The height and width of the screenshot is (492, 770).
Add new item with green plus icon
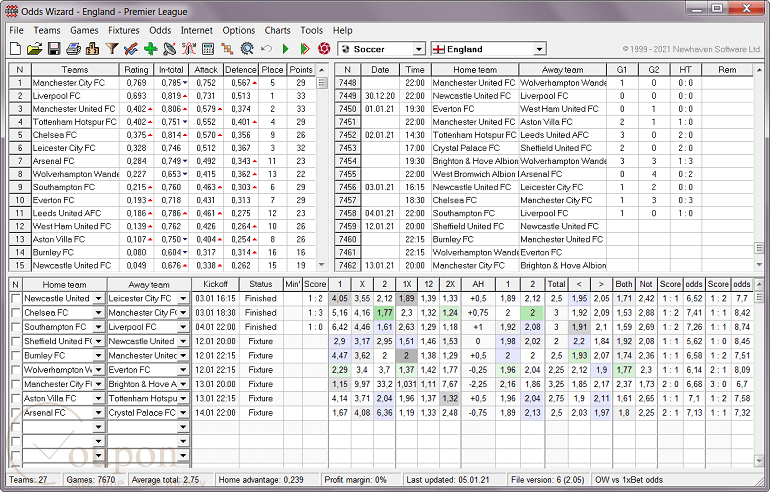coord(150,49)
